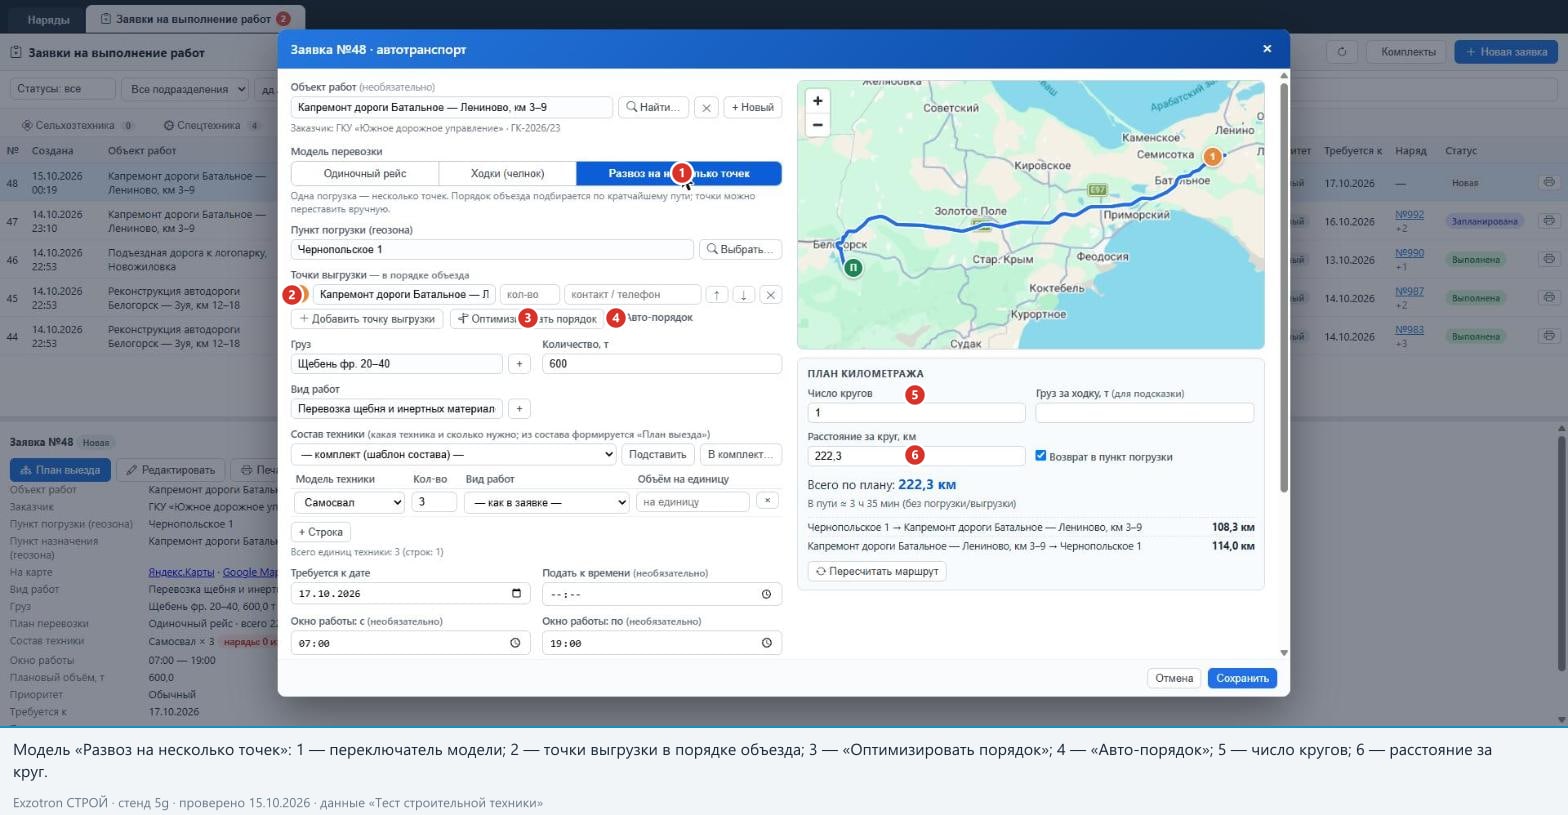Add a new cargo type next to Груз
1568x815 pixels.
[x=518, y=364]
